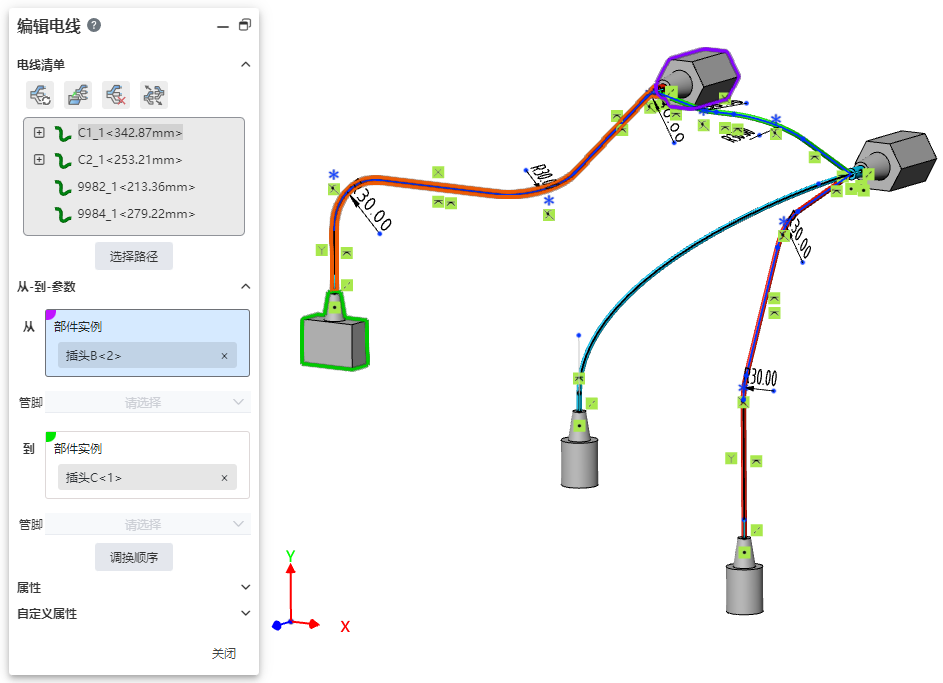Open help for 编辑电线 panel

tap(94, 26)
